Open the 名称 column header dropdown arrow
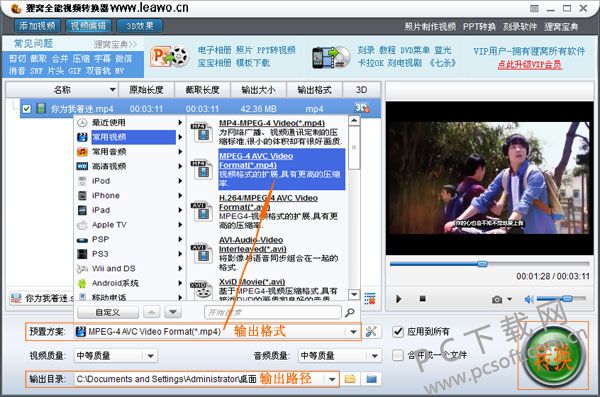The height and width of the screenshot is (397, 600). [x=112, y=90]
